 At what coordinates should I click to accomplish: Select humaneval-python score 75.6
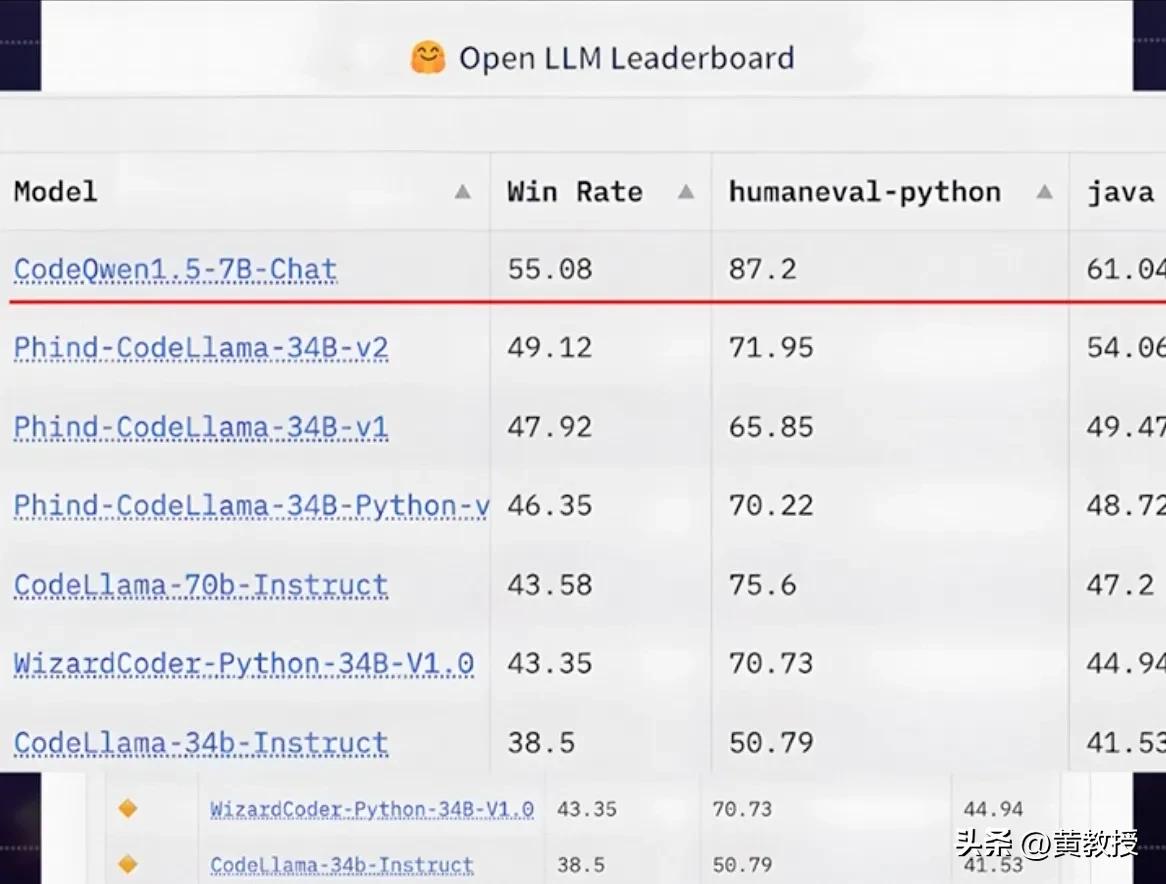762,585
